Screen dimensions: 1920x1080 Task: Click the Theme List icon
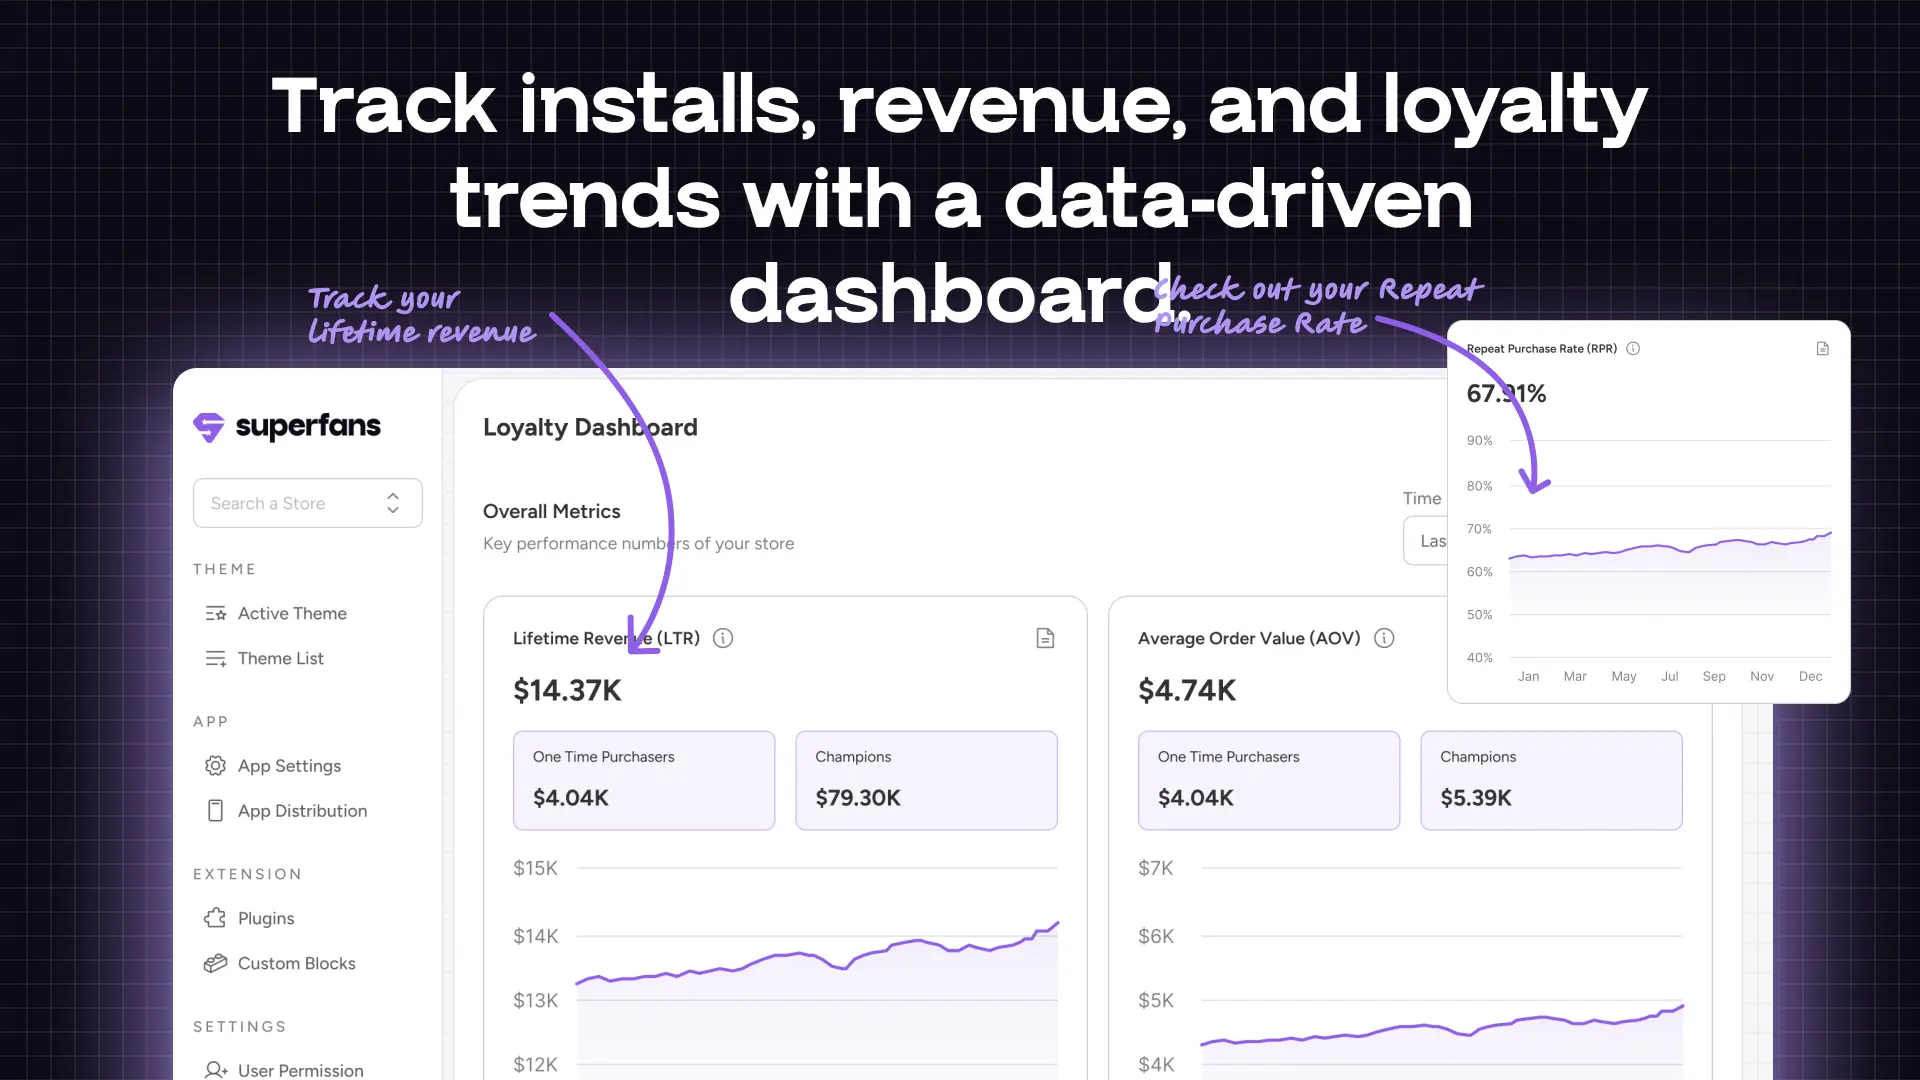pyautogui.click(x=215, y=658)
